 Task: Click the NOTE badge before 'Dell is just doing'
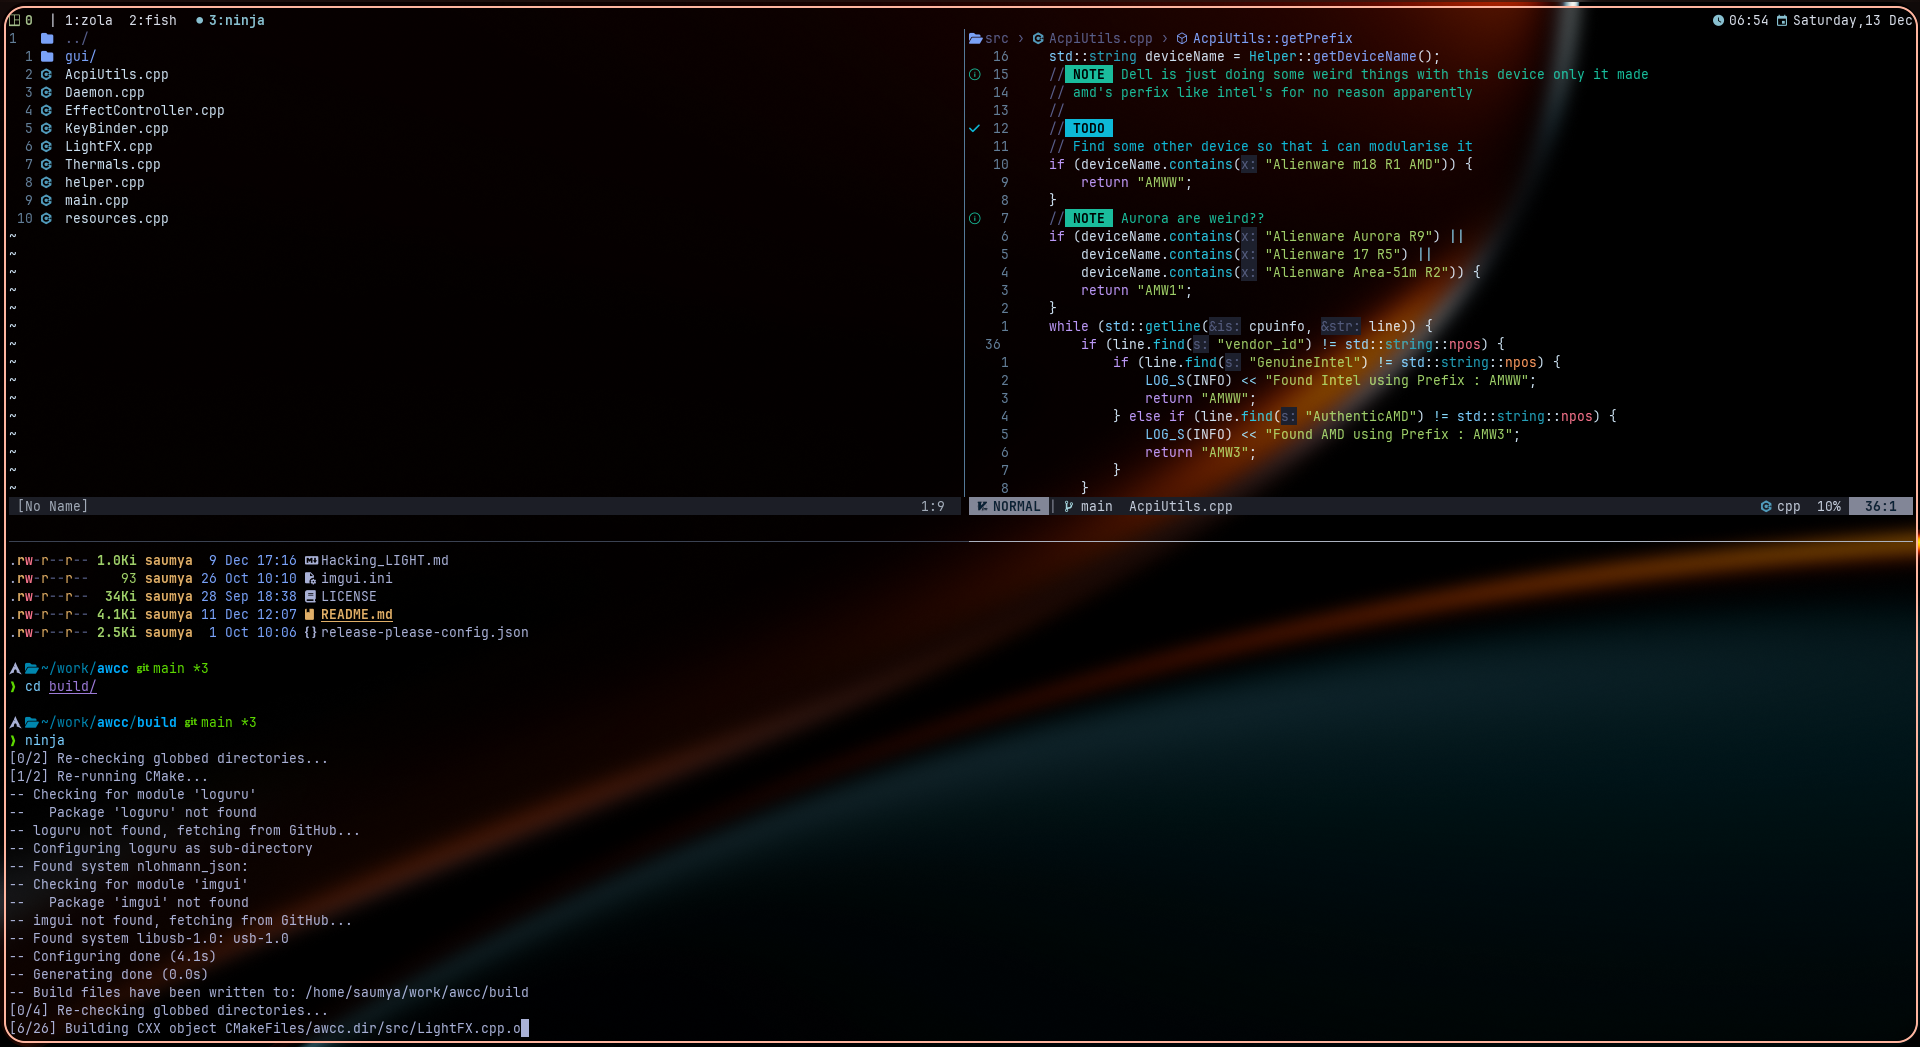pyautogui.click(x=1089, y=74)
